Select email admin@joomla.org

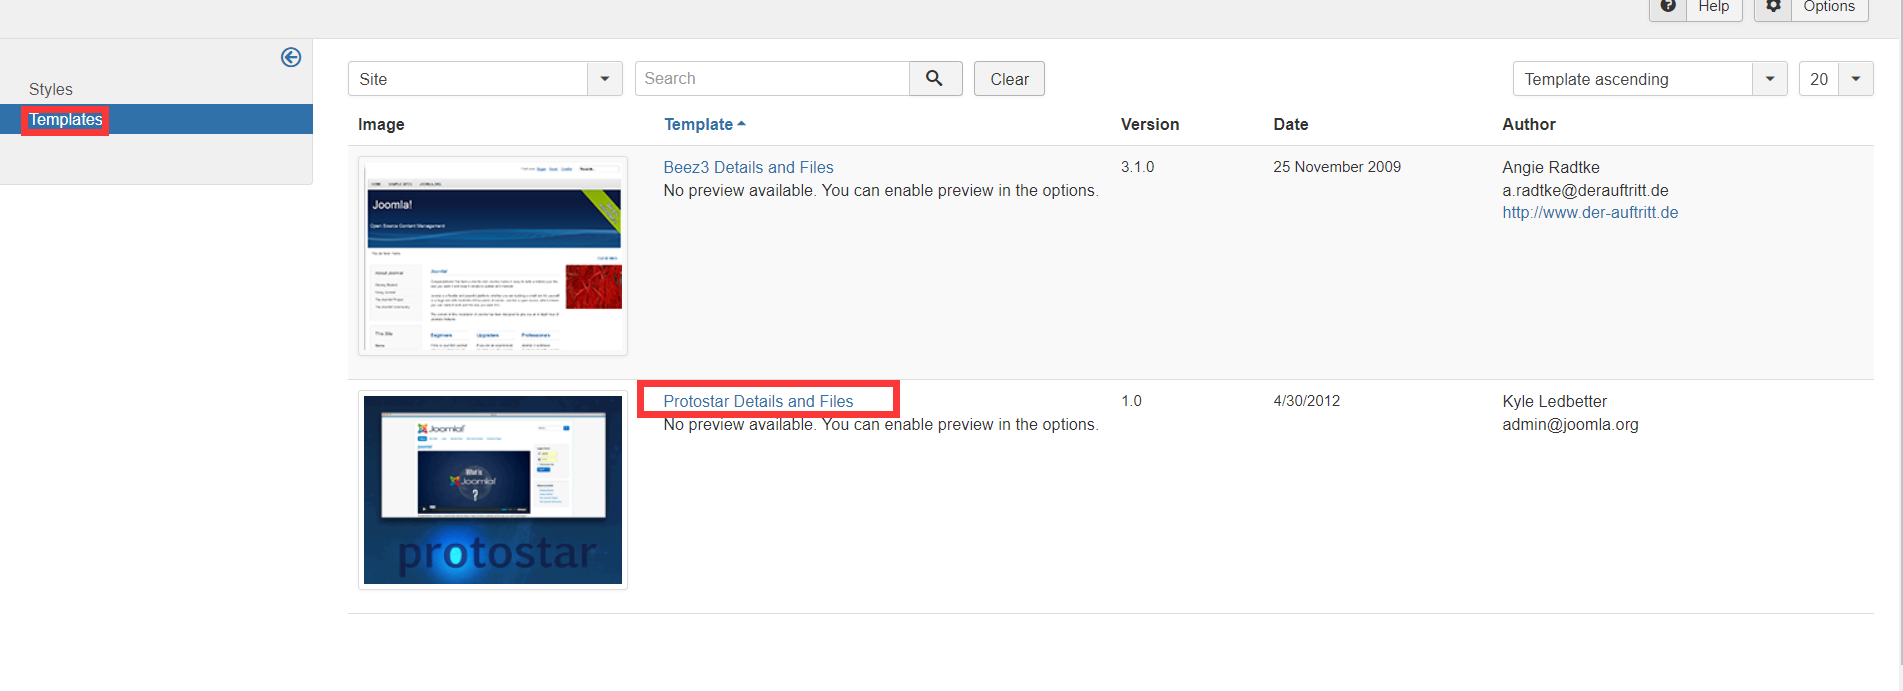point(1570,424)
